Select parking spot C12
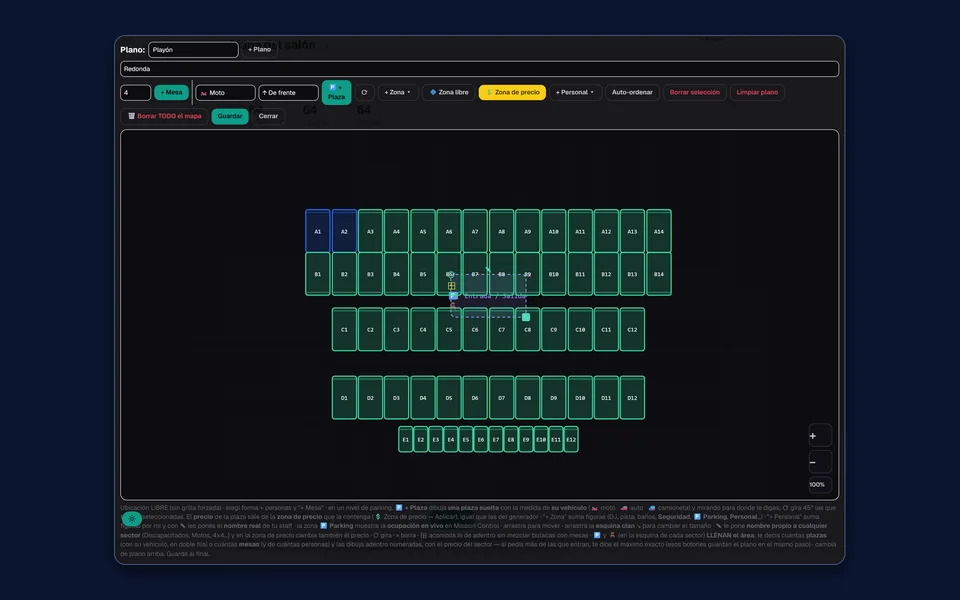Image resolution: width=960 pixels, height=600 pixels. [x=632, y=329]
